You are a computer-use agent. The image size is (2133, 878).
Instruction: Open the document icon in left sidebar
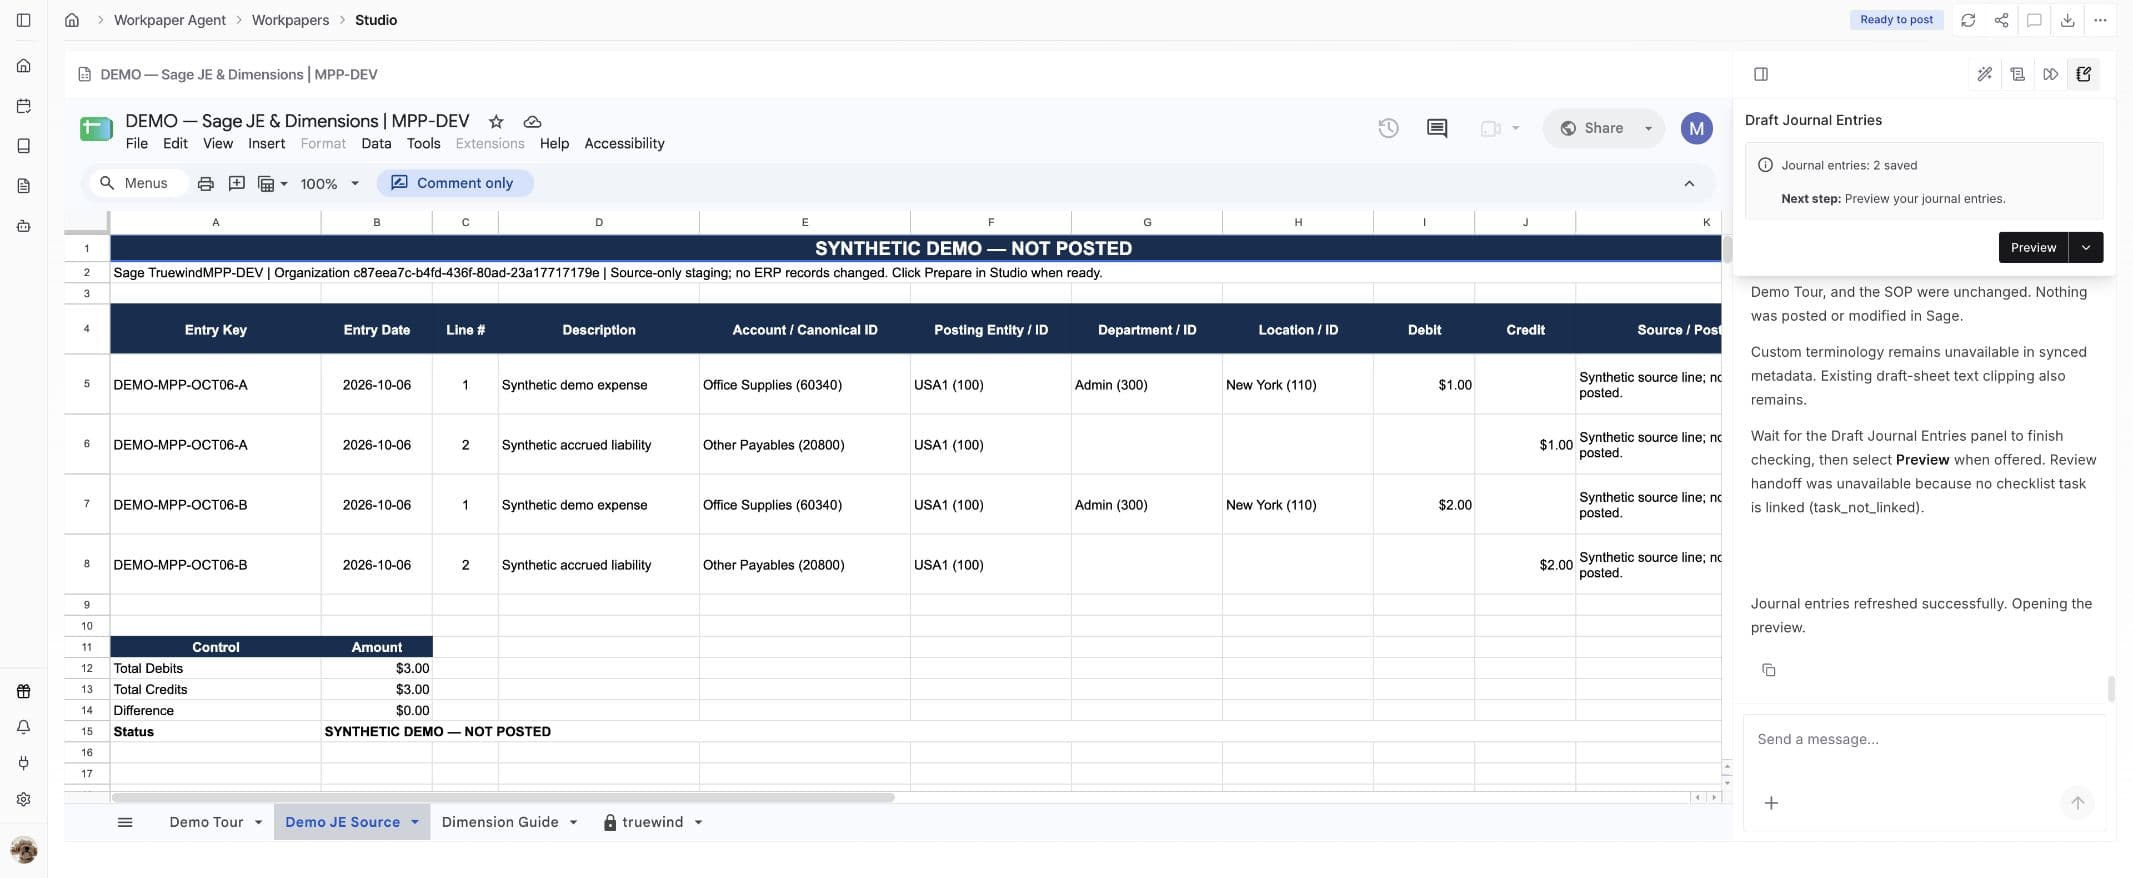pyautogui.click(x=24, y=186)
